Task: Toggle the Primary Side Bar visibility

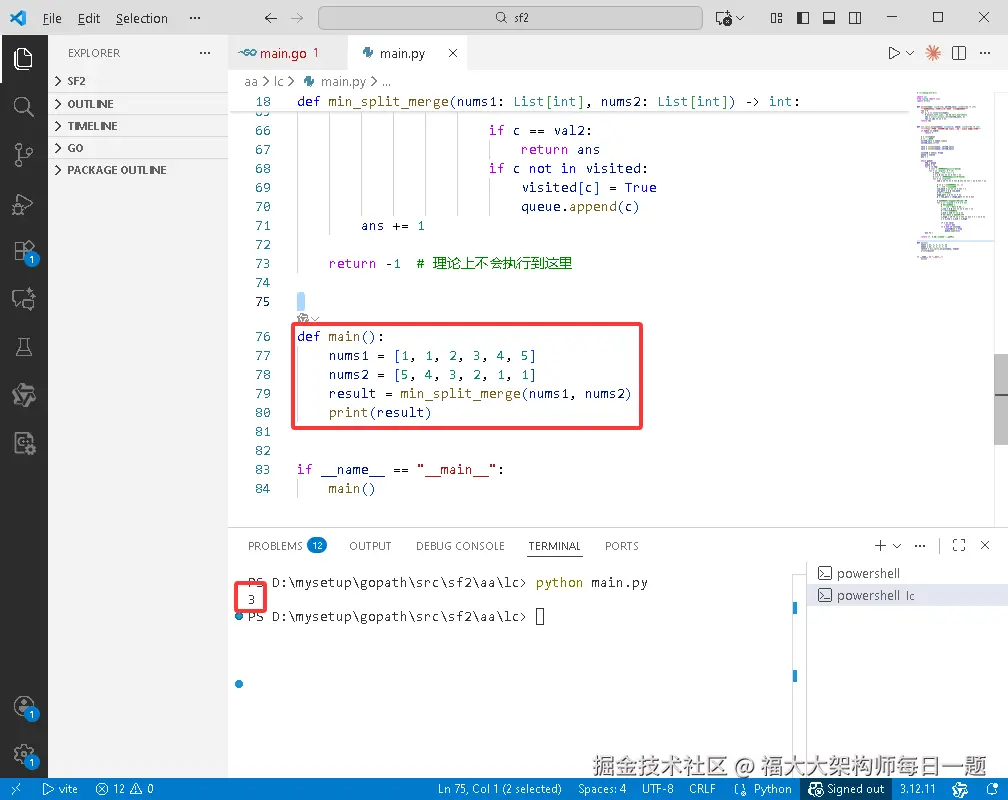Action: [803, 18]
